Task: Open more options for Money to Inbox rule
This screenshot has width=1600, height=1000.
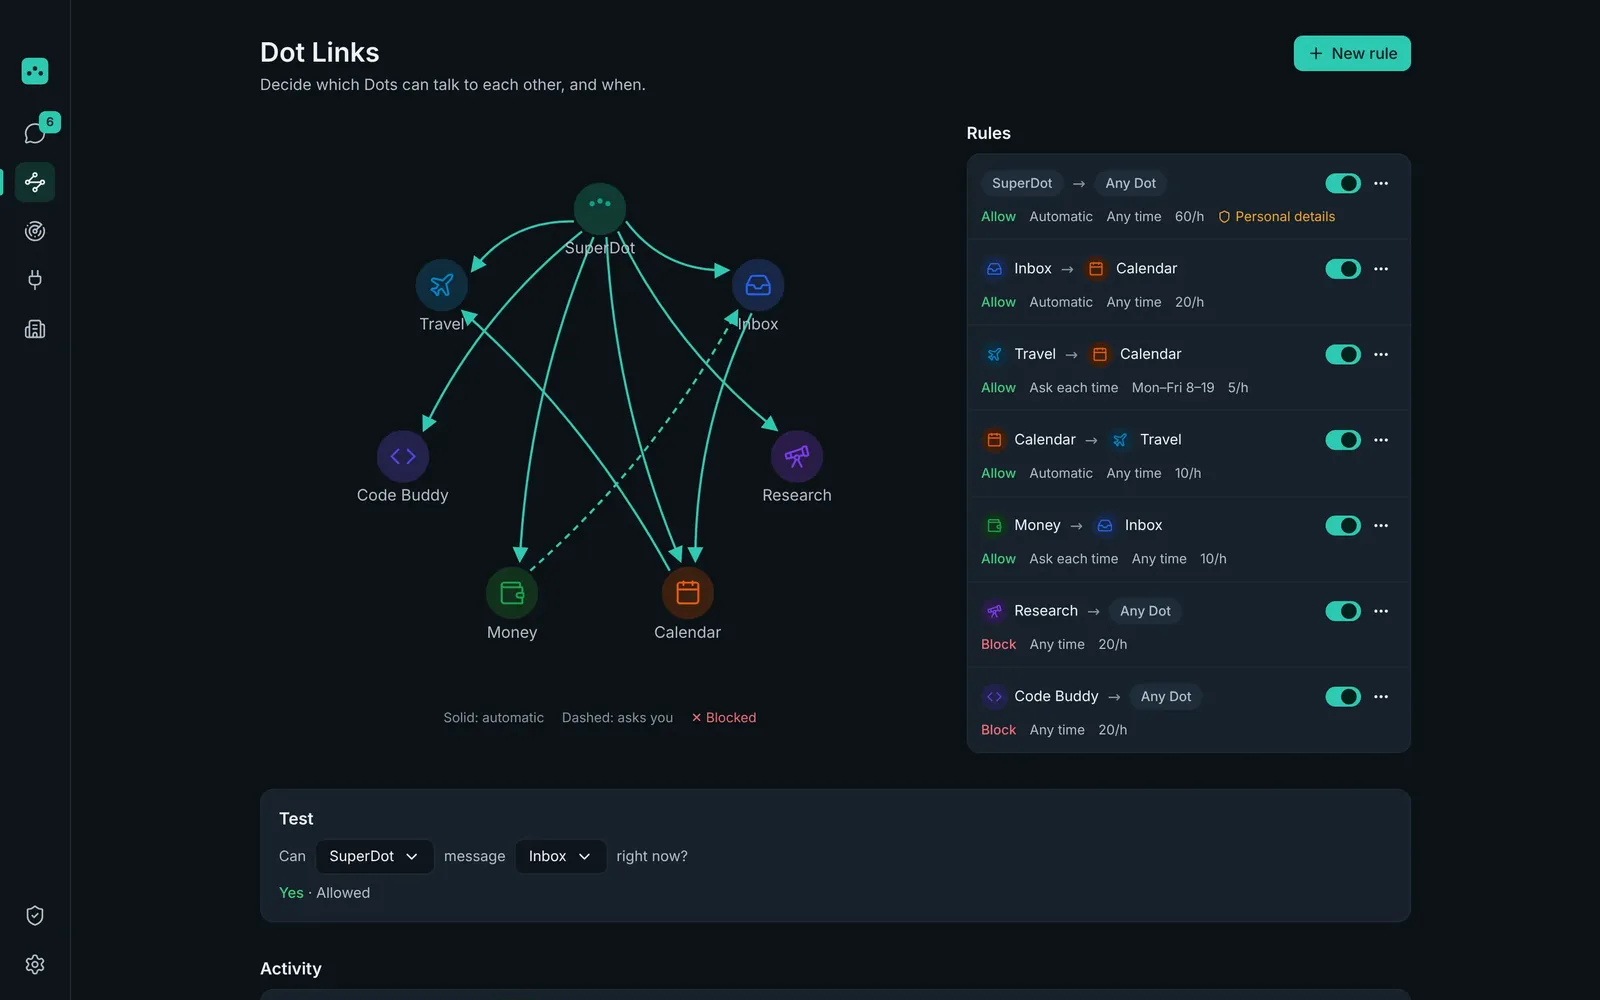Action: (1381, 525)
